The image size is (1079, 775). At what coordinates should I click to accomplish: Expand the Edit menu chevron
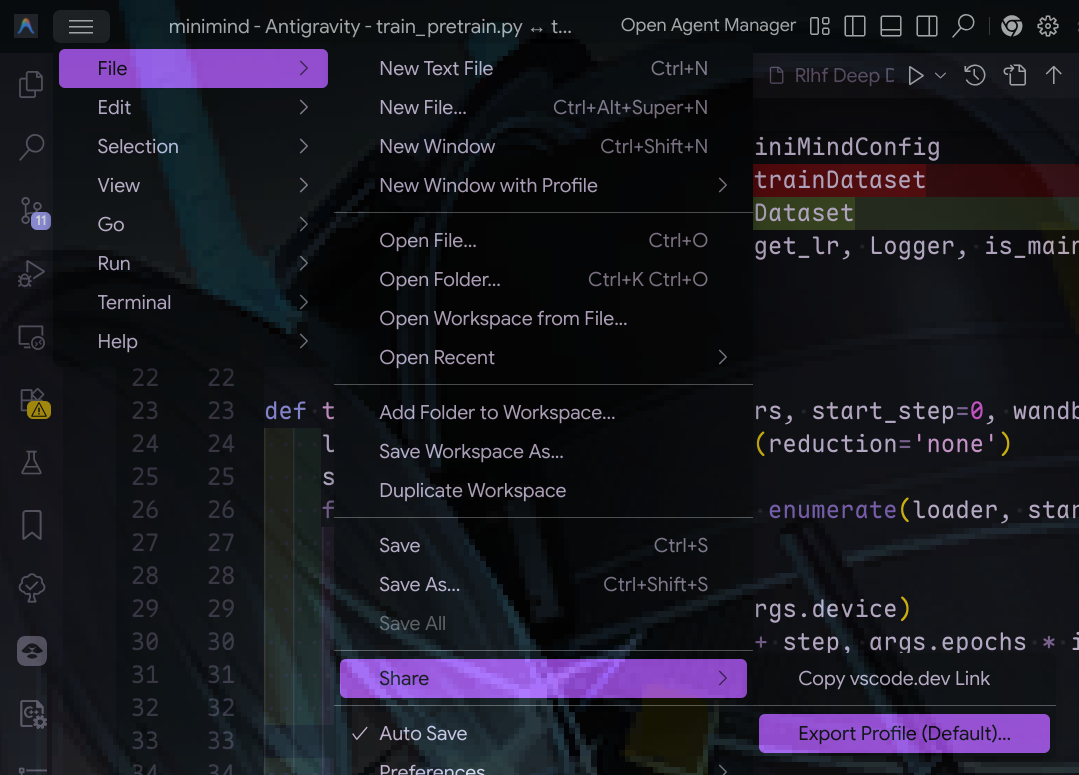click(303, 107)
